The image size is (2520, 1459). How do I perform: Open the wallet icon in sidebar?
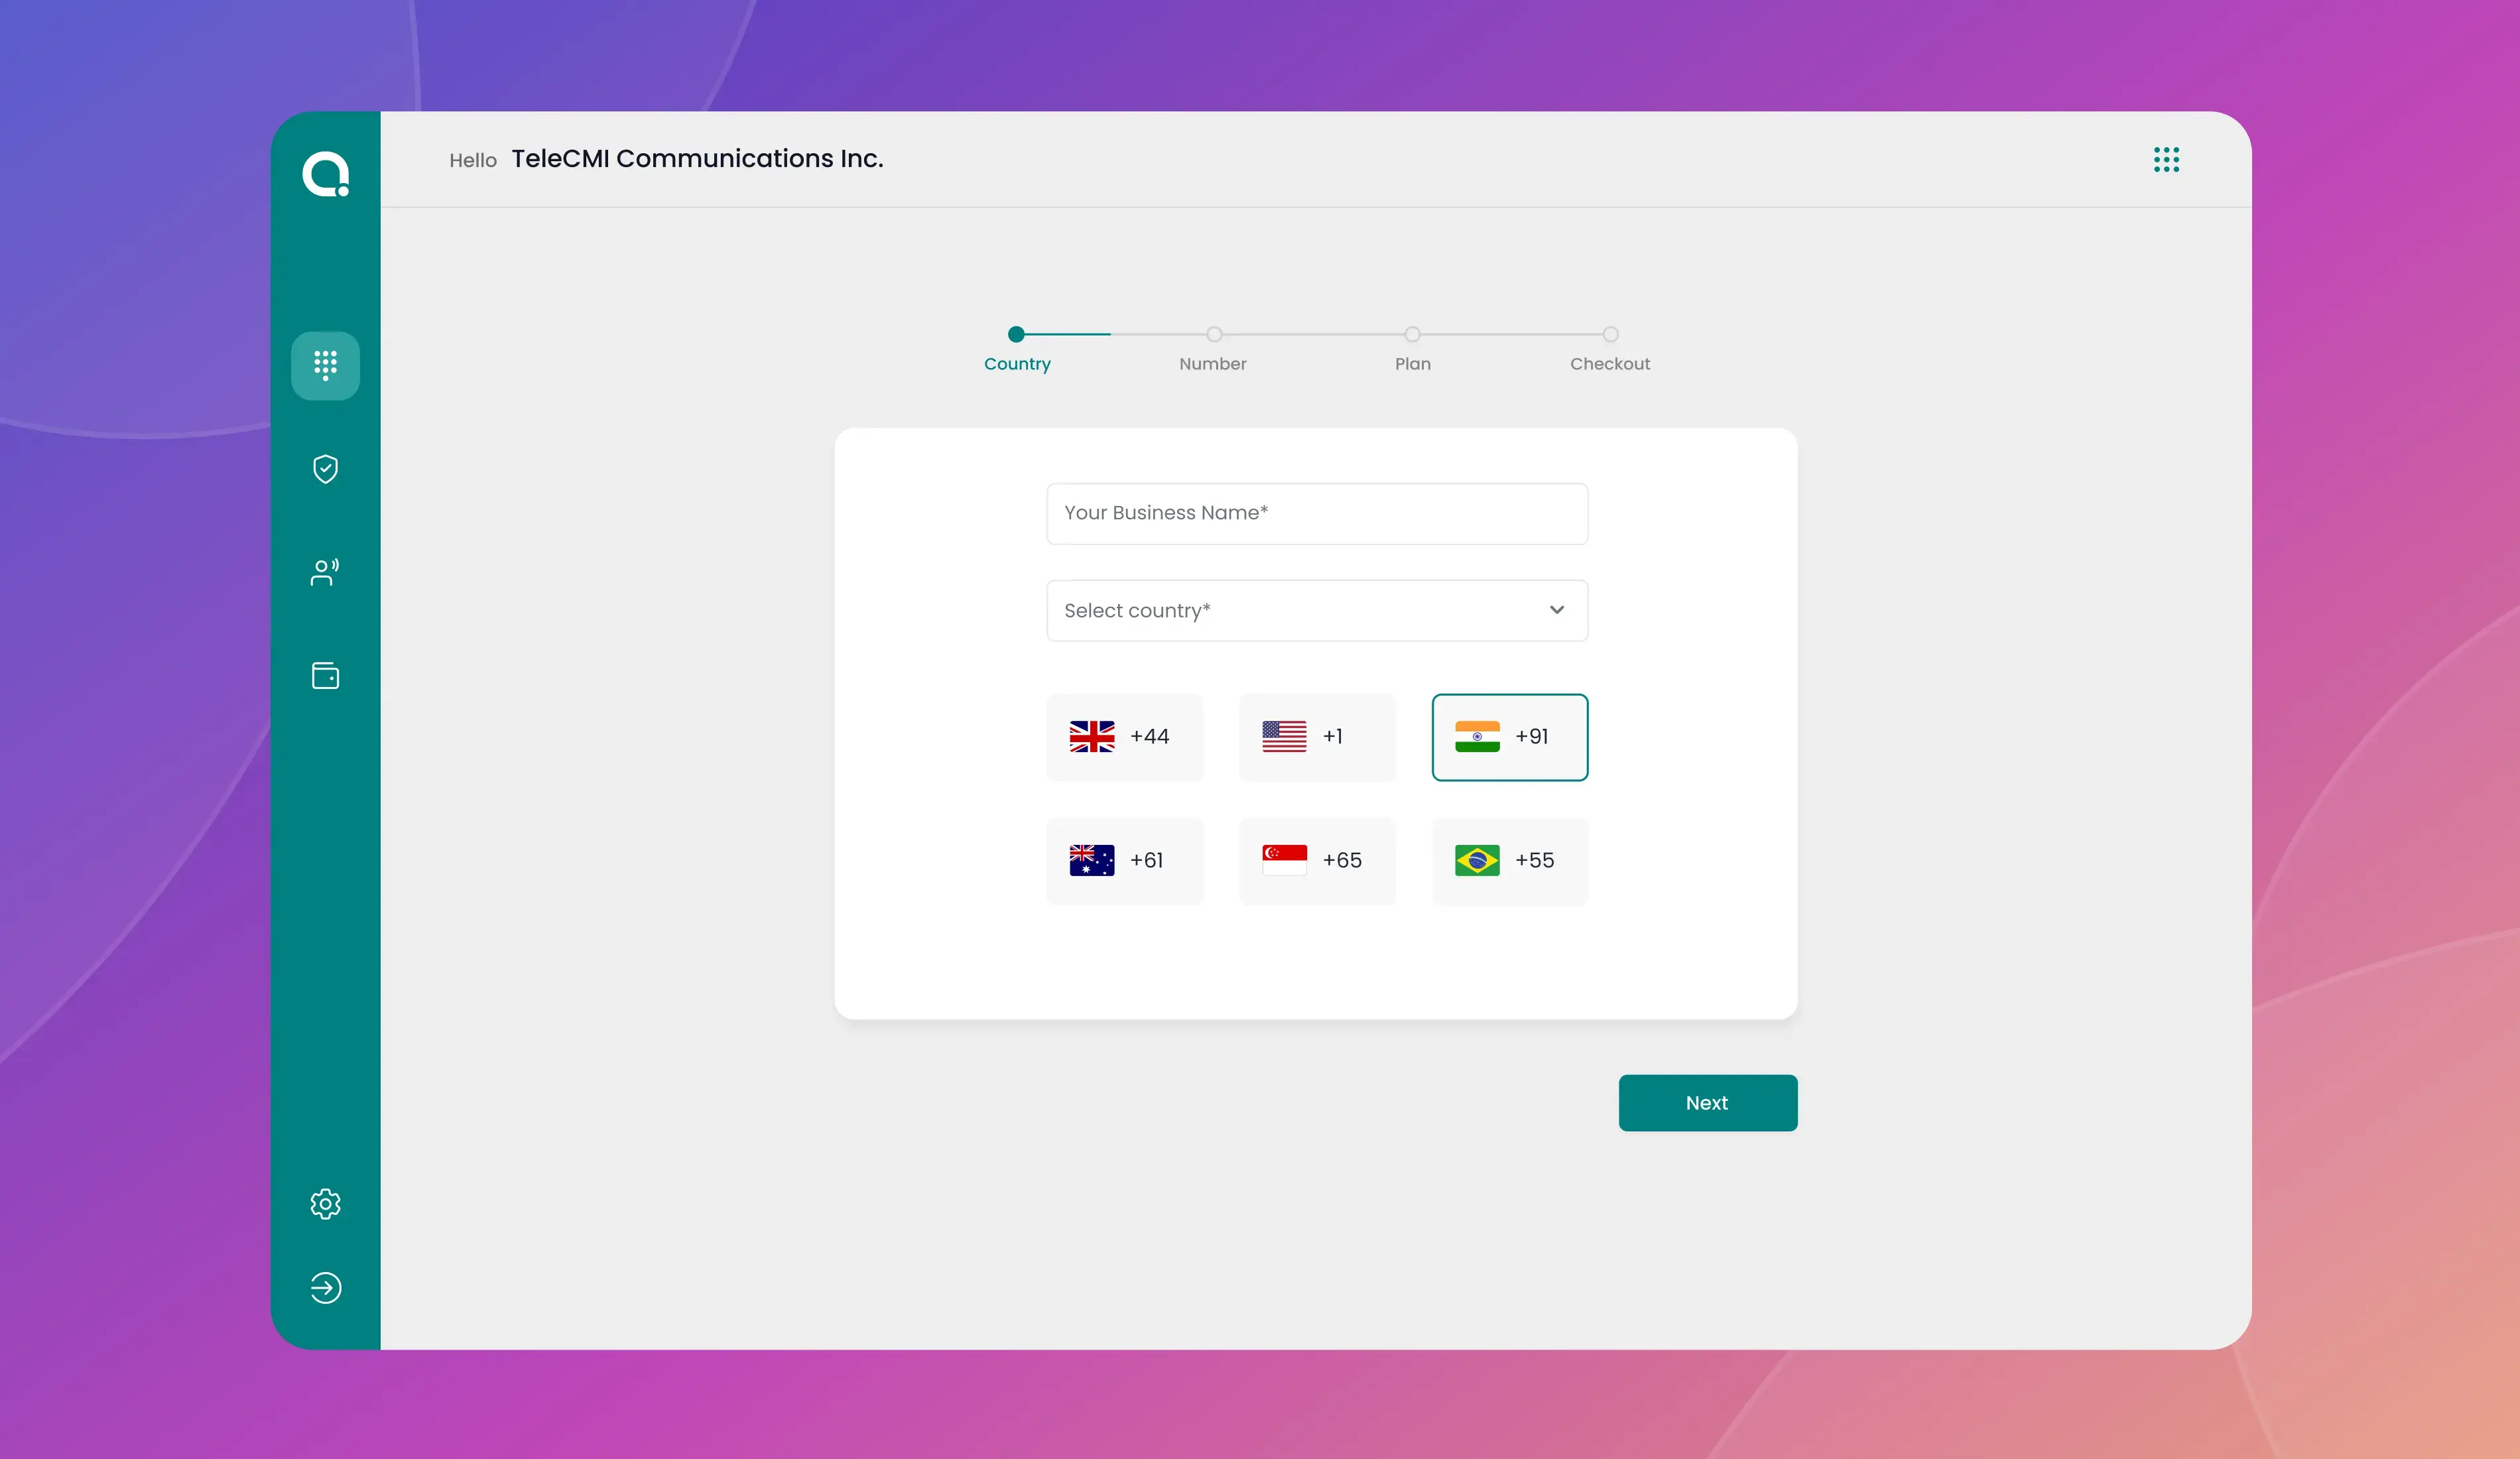coord(325,676)
